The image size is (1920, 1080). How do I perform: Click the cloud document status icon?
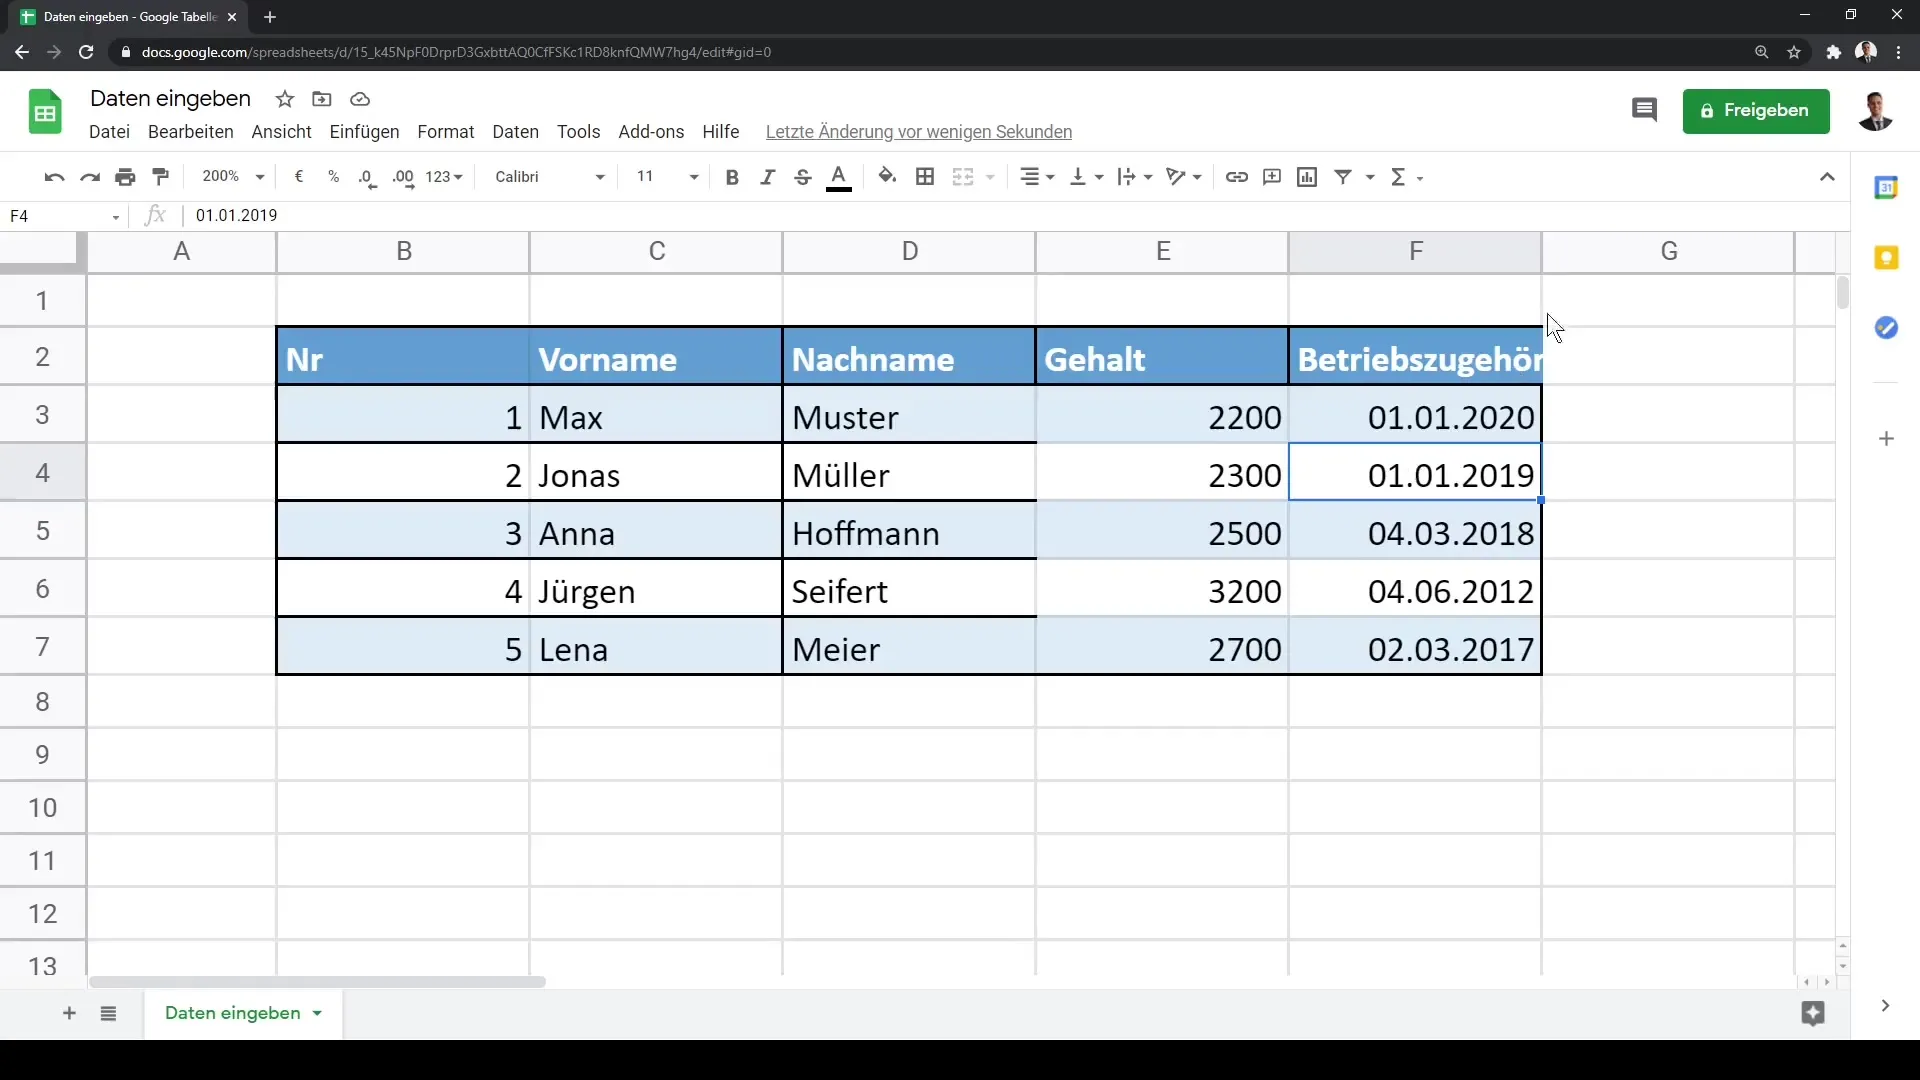(x=360, y=99)
